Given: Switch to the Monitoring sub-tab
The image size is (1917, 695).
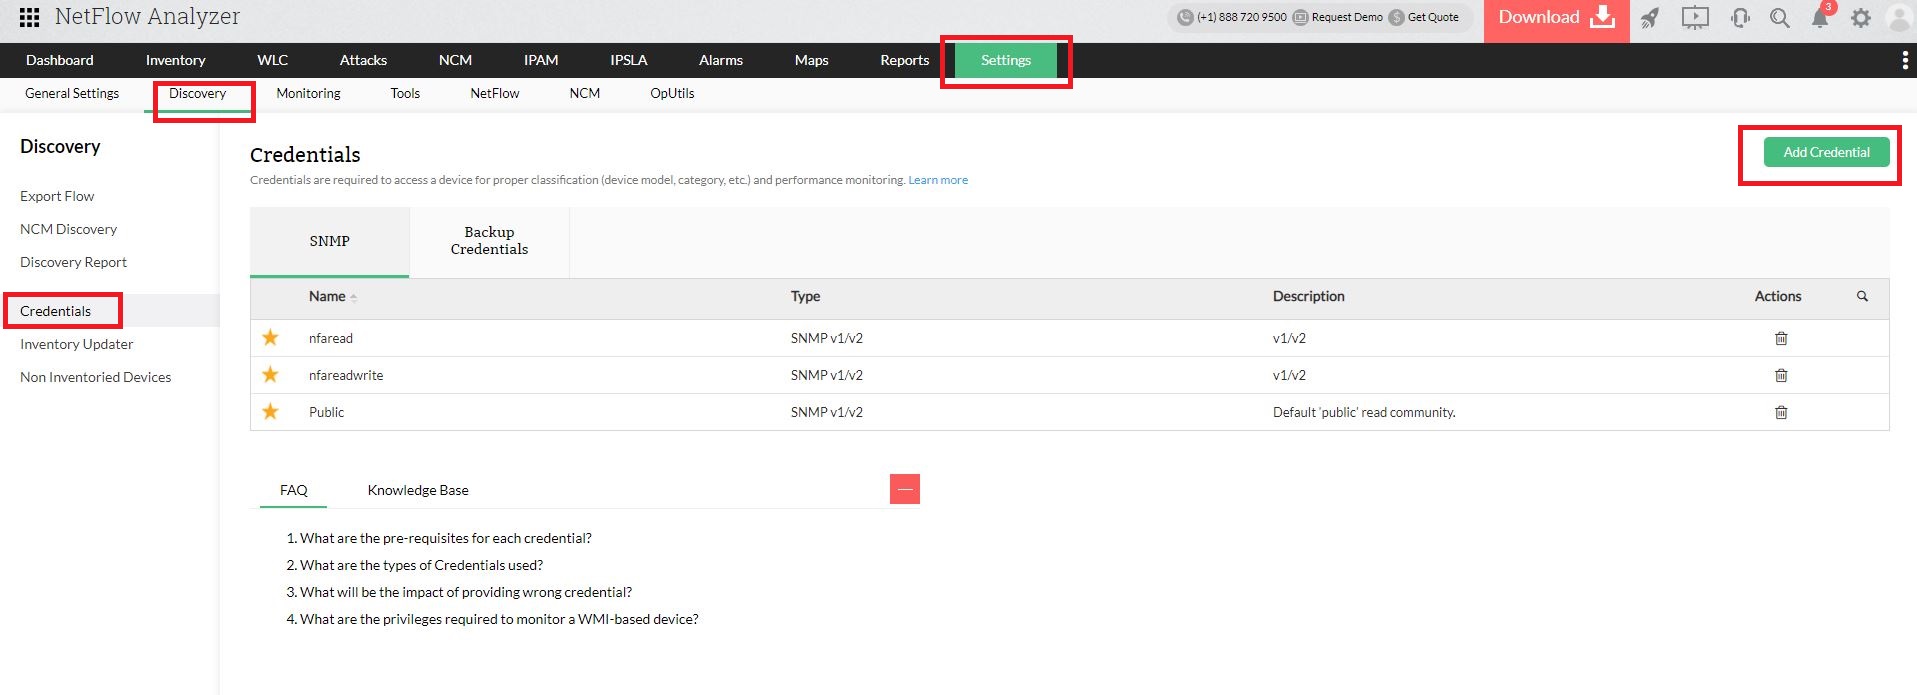Looking at the screenshot, I should (308, 93).
